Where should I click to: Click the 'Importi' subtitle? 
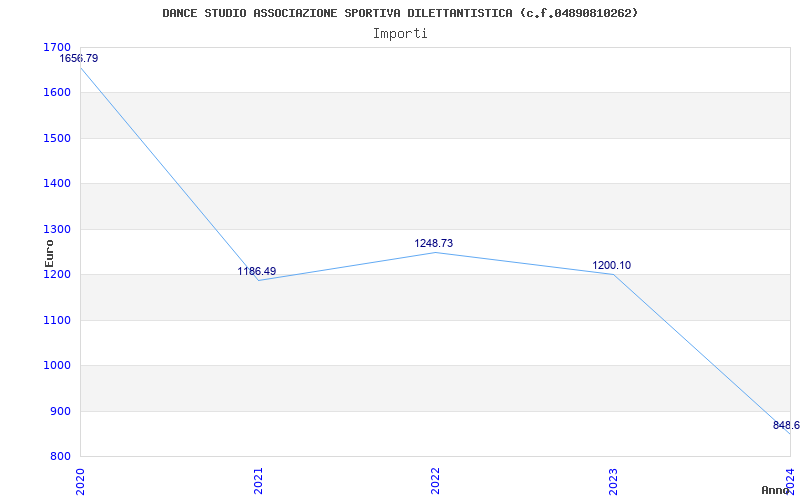click(400, 34)
